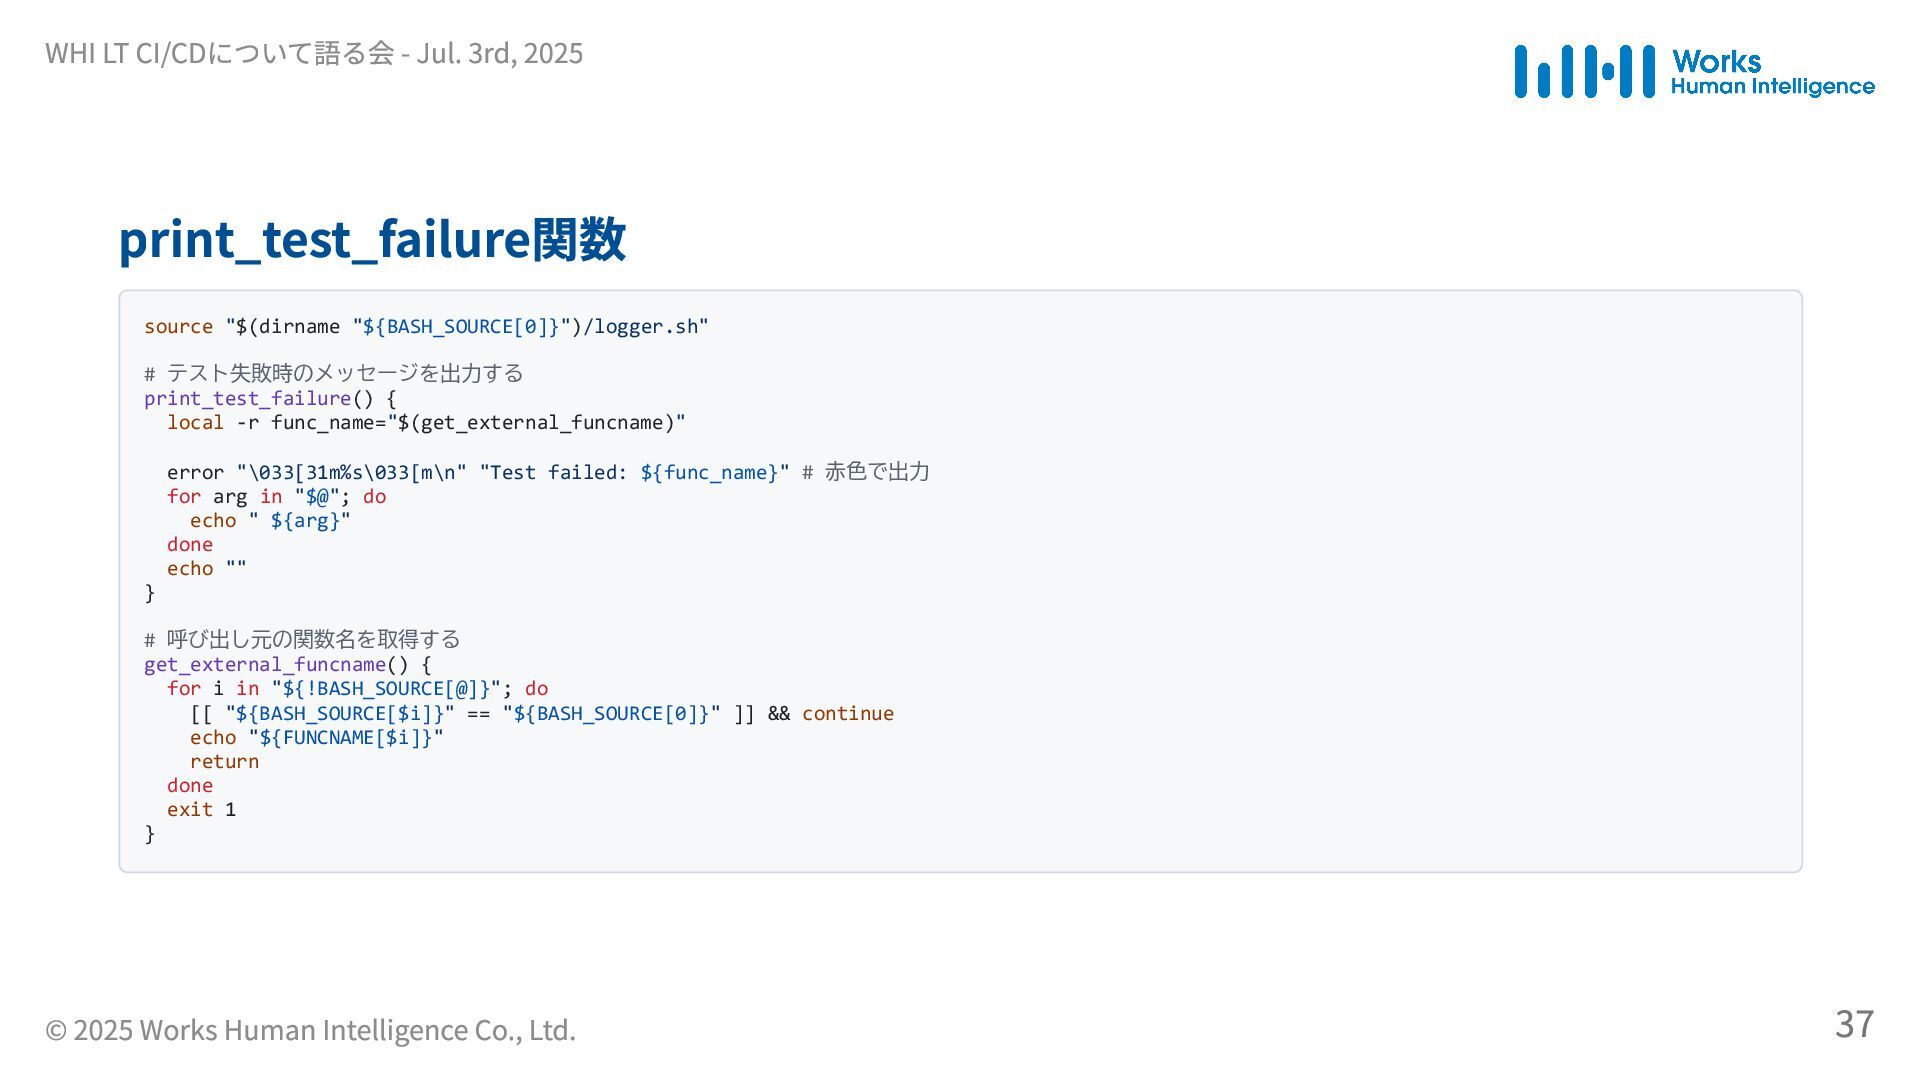
Task: Click the slide number 37
Action: (1854, 1023)
